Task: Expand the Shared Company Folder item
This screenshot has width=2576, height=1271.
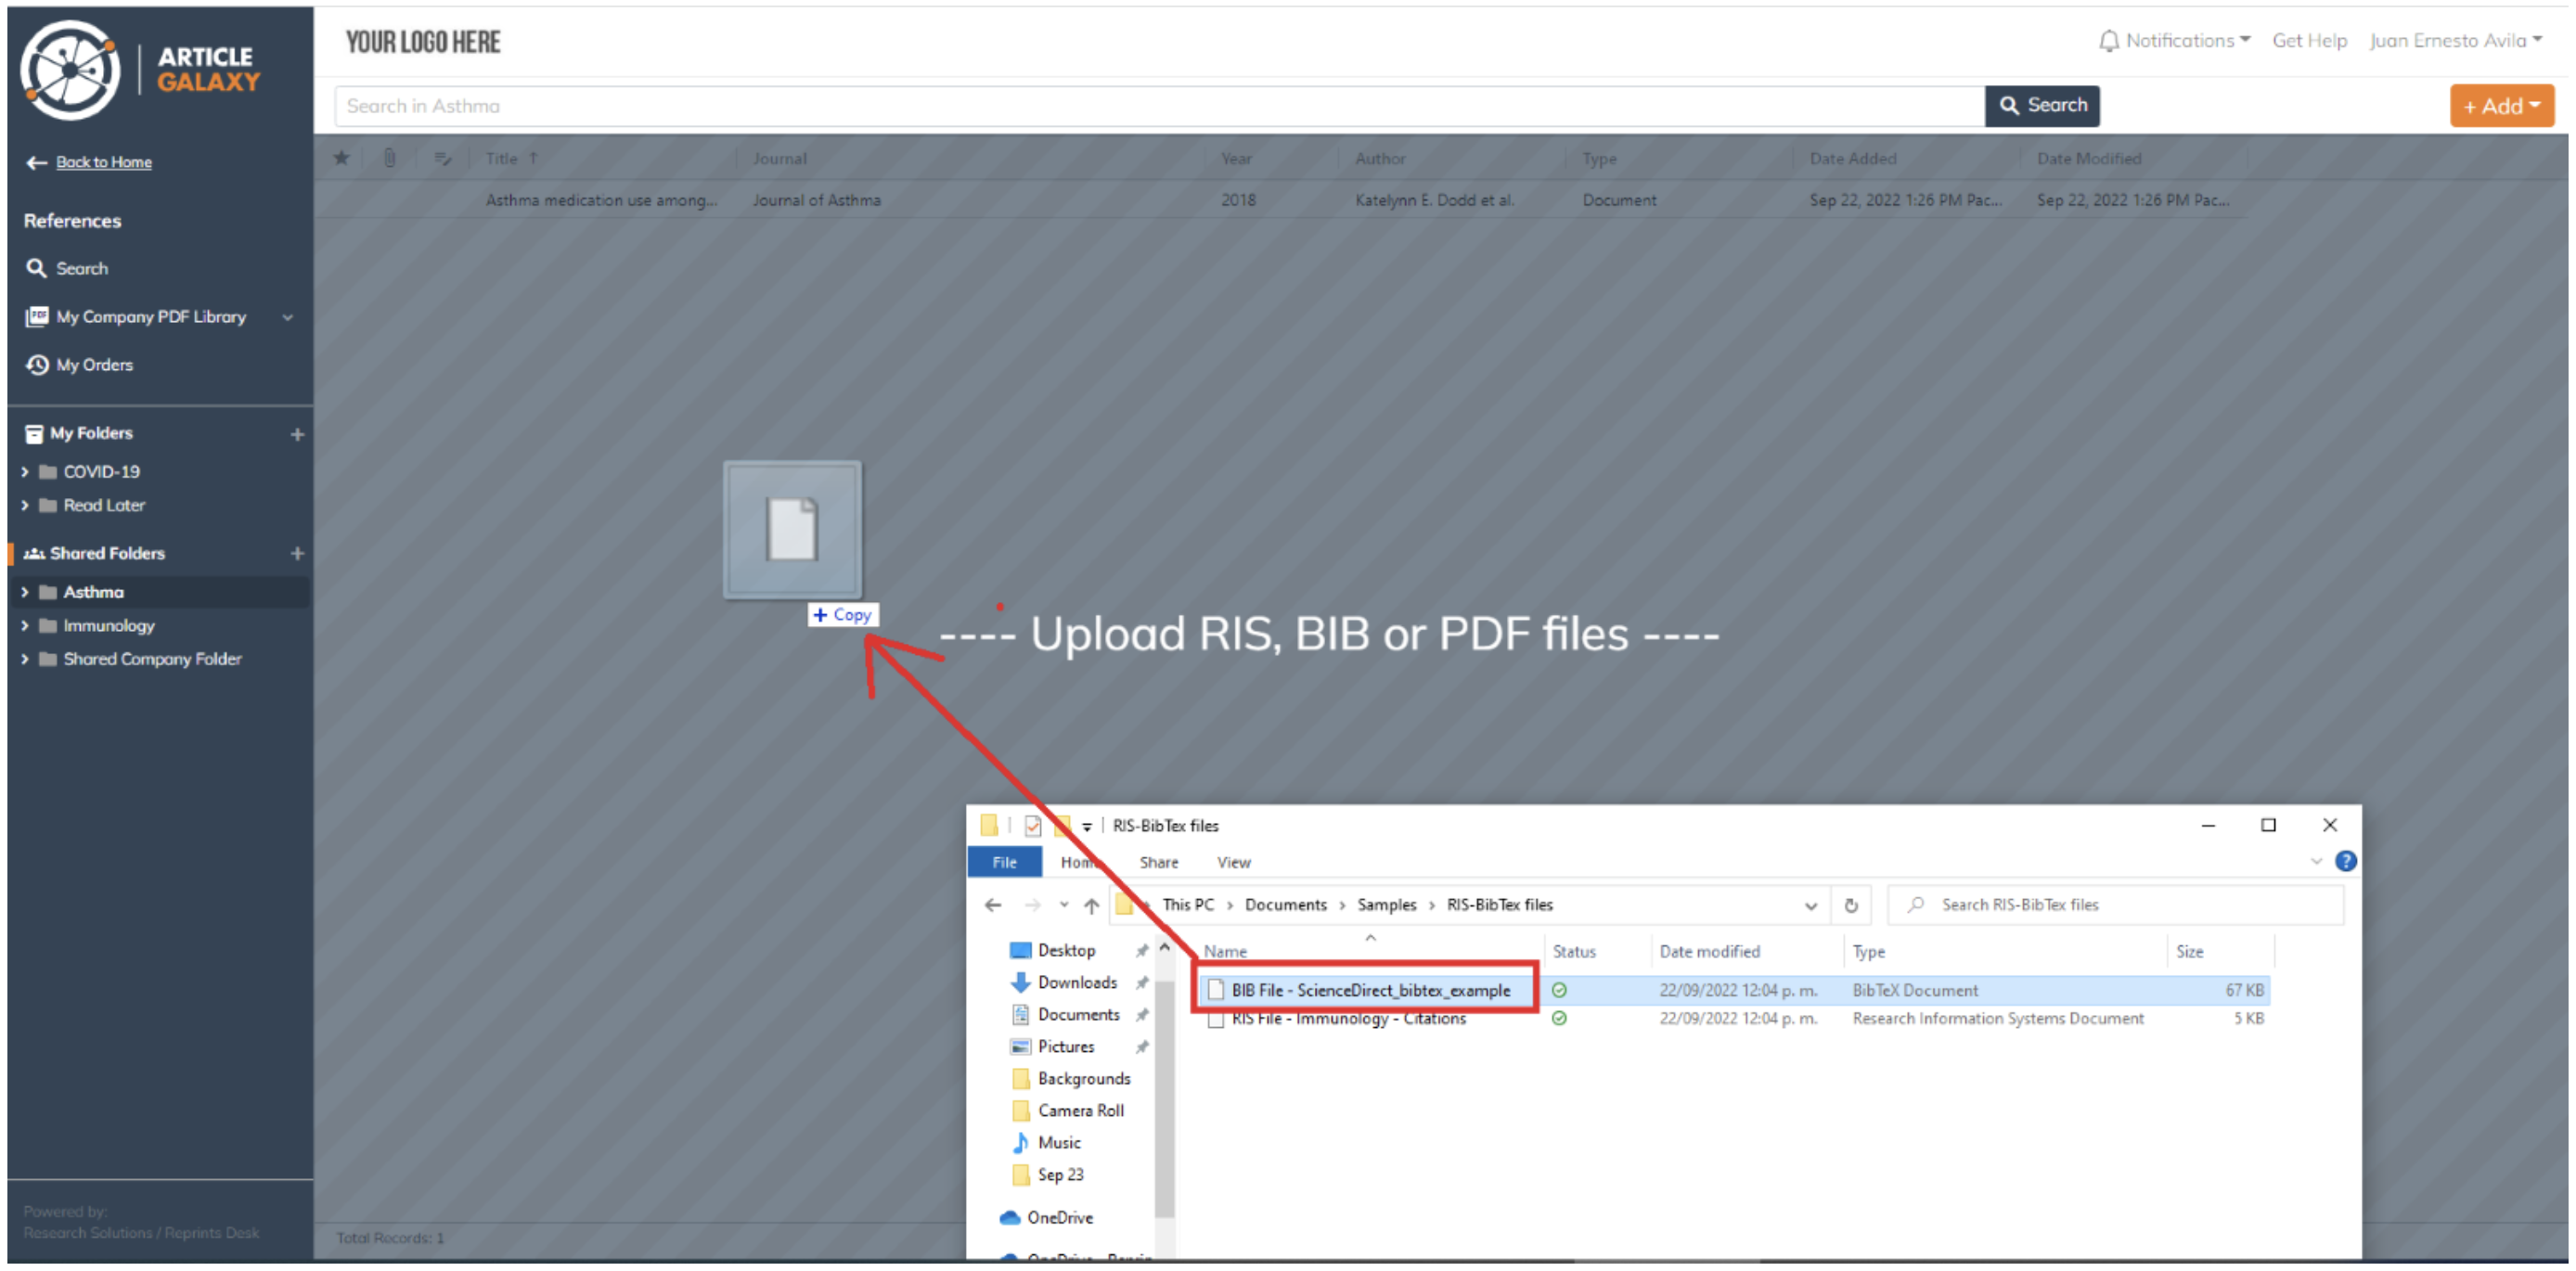Action: [x=17, y=657]
